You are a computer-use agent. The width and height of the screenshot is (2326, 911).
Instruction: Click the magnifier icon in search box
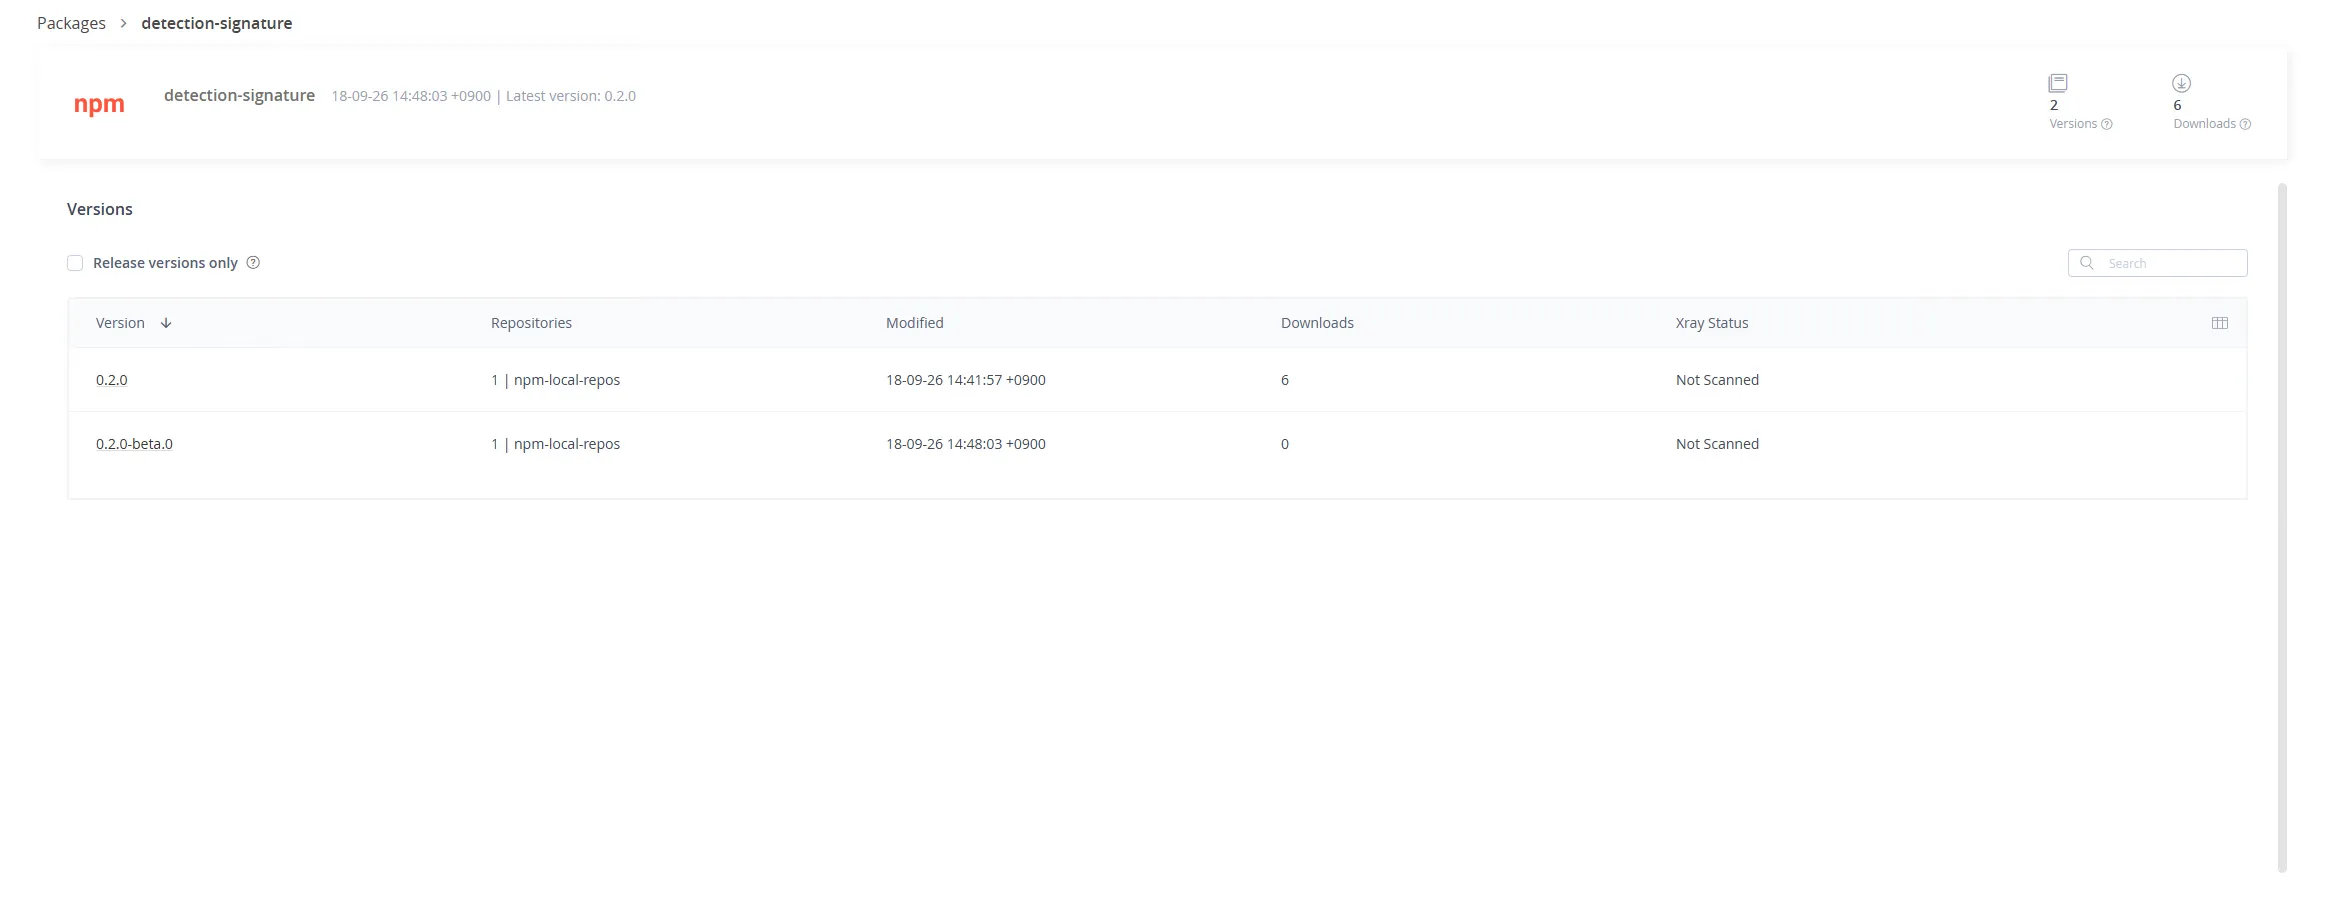coord(2087,263)
